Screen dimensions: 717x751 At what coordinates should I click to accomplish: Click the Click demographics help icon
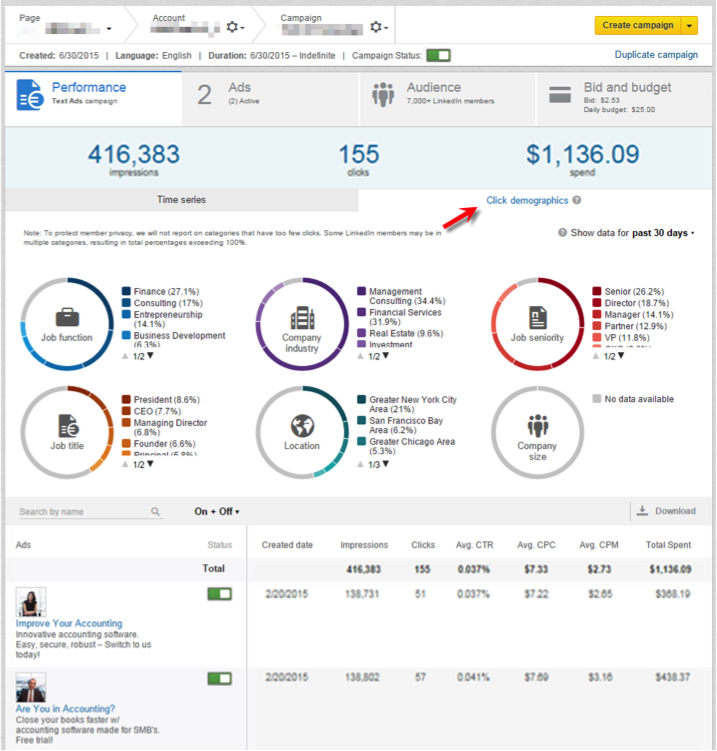(x=577, y=200)
